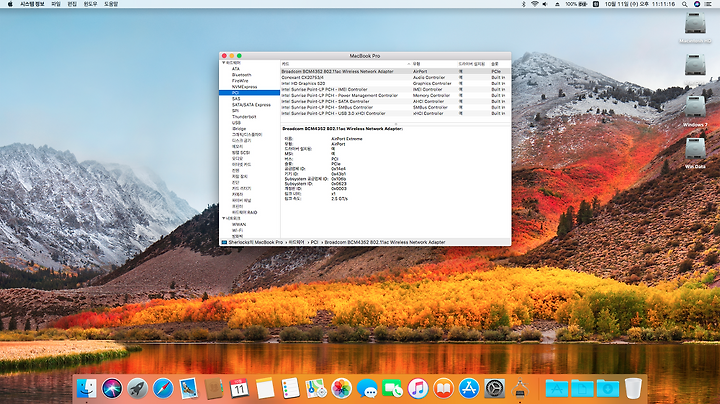Select Windows 7 drive on desktop
The image size is (720, 404).
(695, 110)
